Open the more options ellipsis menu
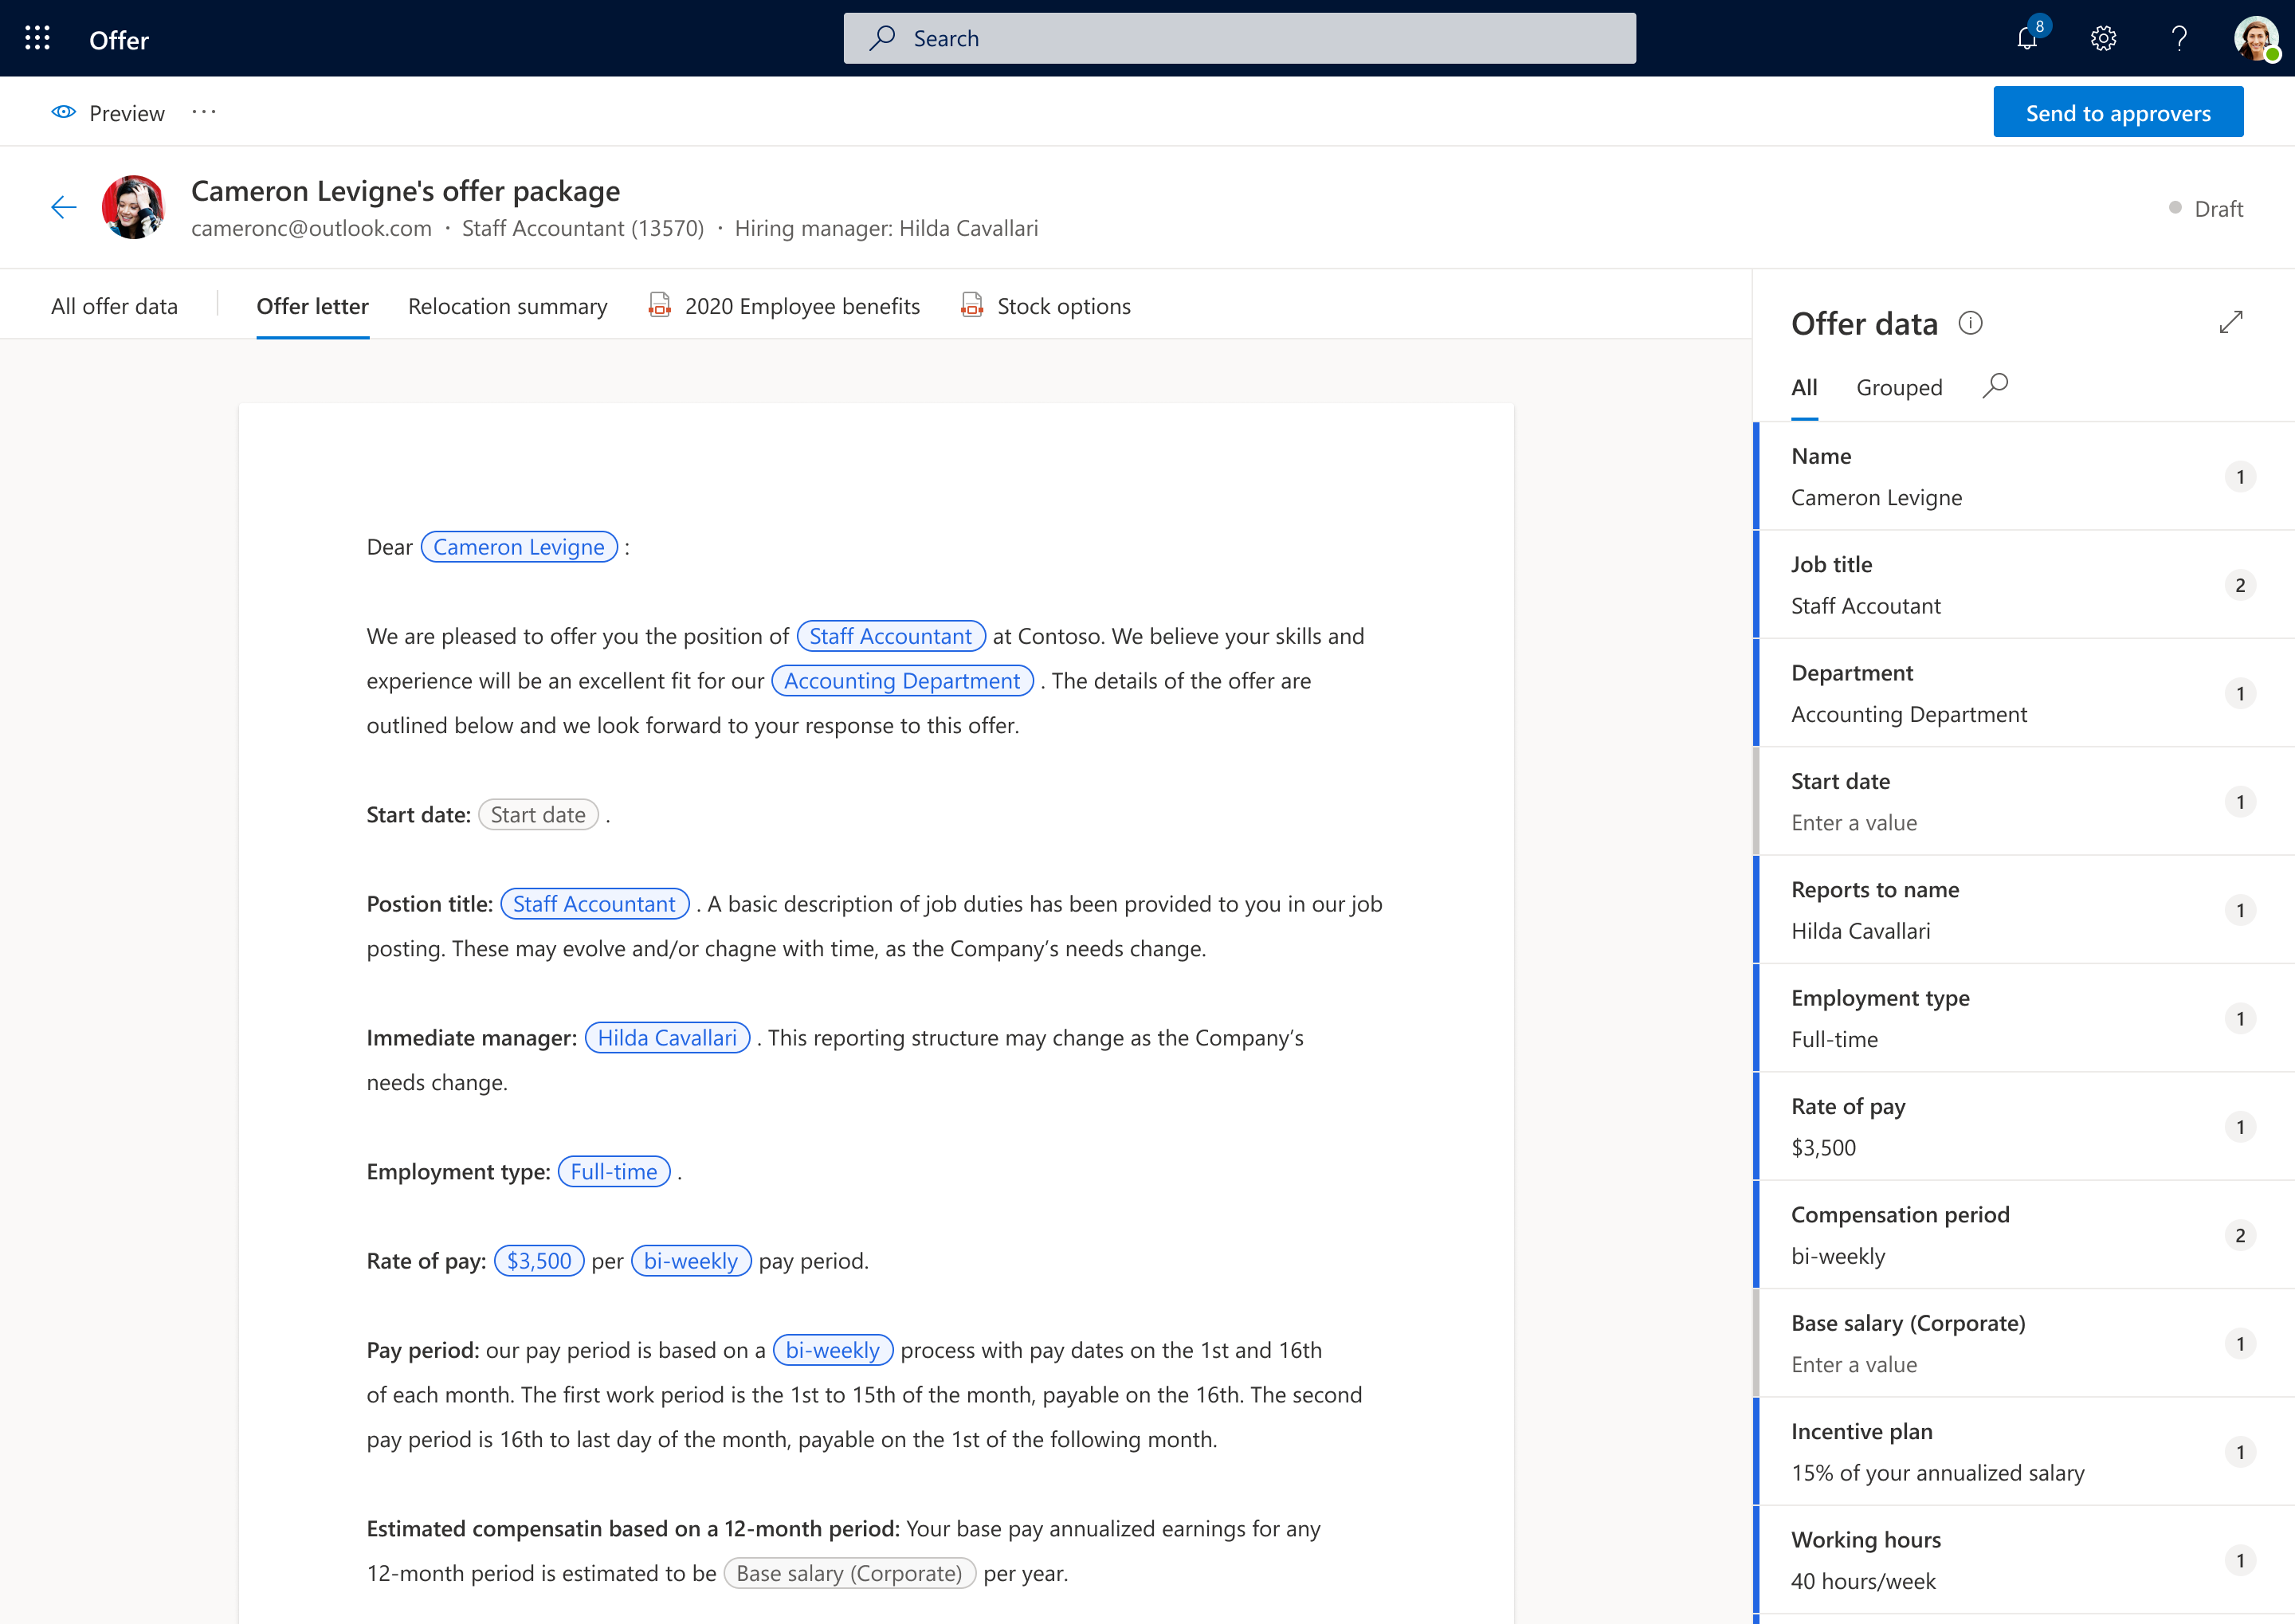 click(x=204, y=113)
